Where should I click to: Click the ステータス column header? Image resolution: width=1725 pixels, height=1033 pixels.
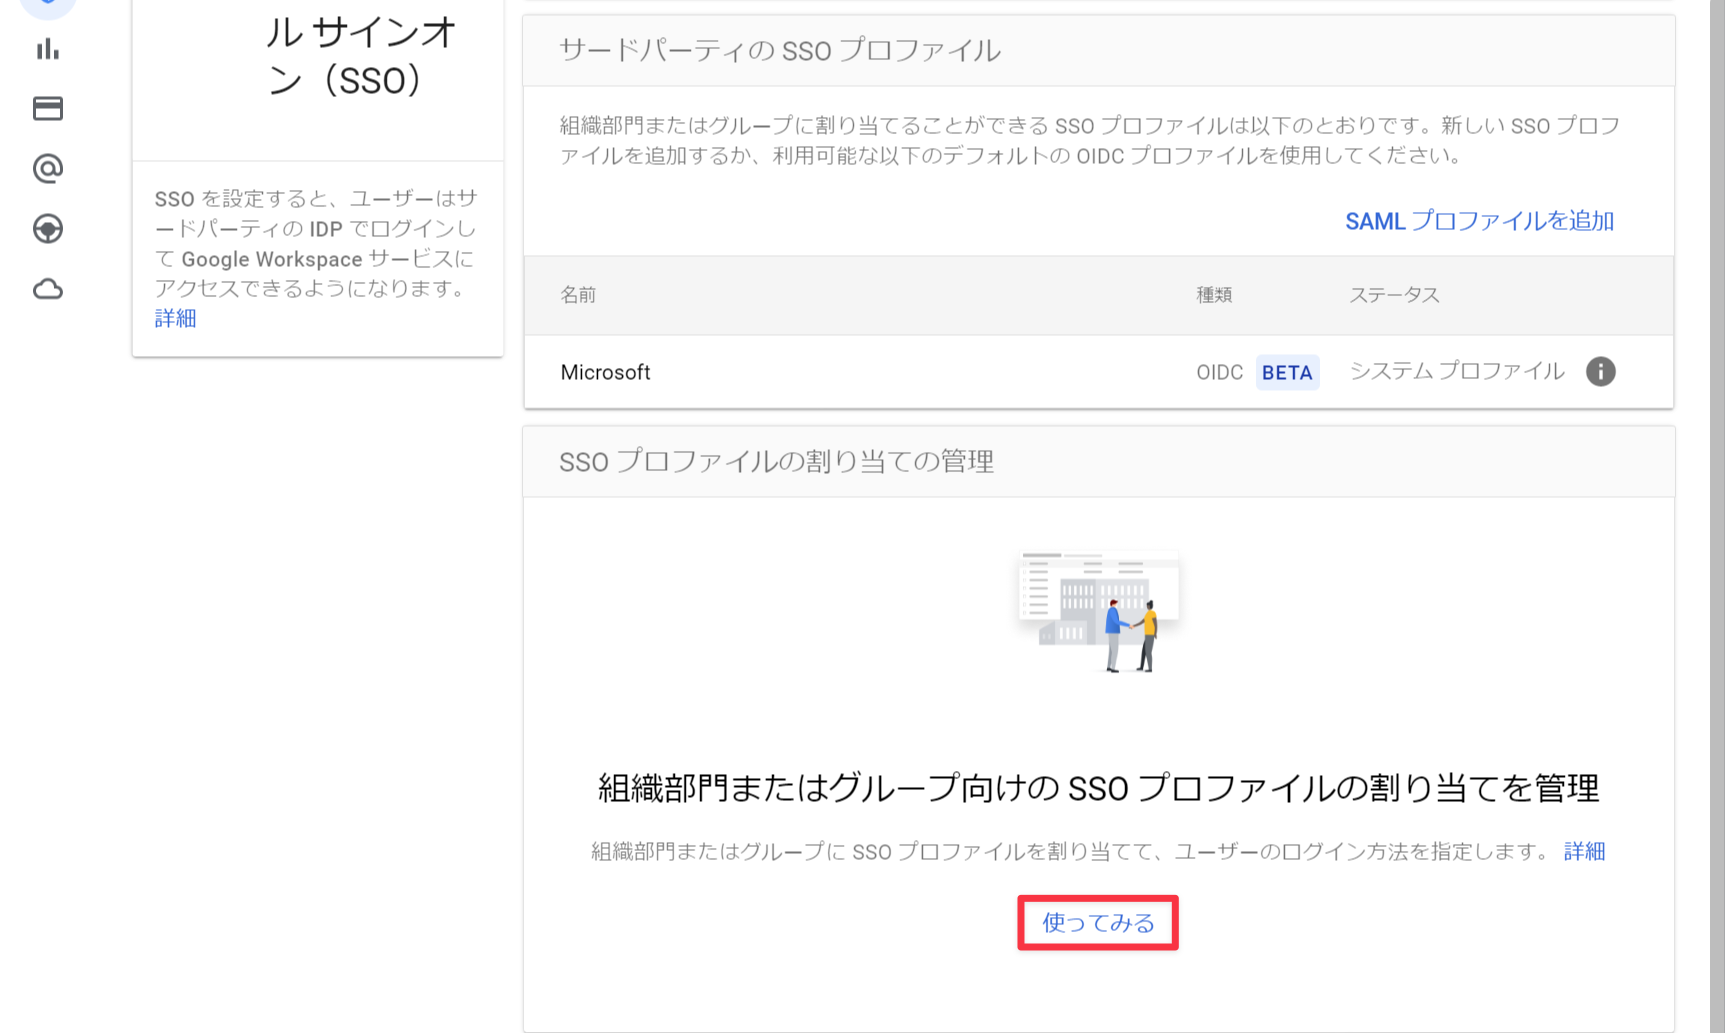[x=1394, y=295]
